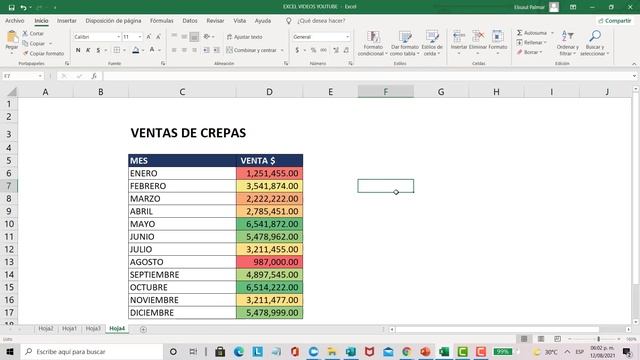This screenshot has height=360, width=640.
Task: Toggle bold N formatting
Action: click(78, 50)
